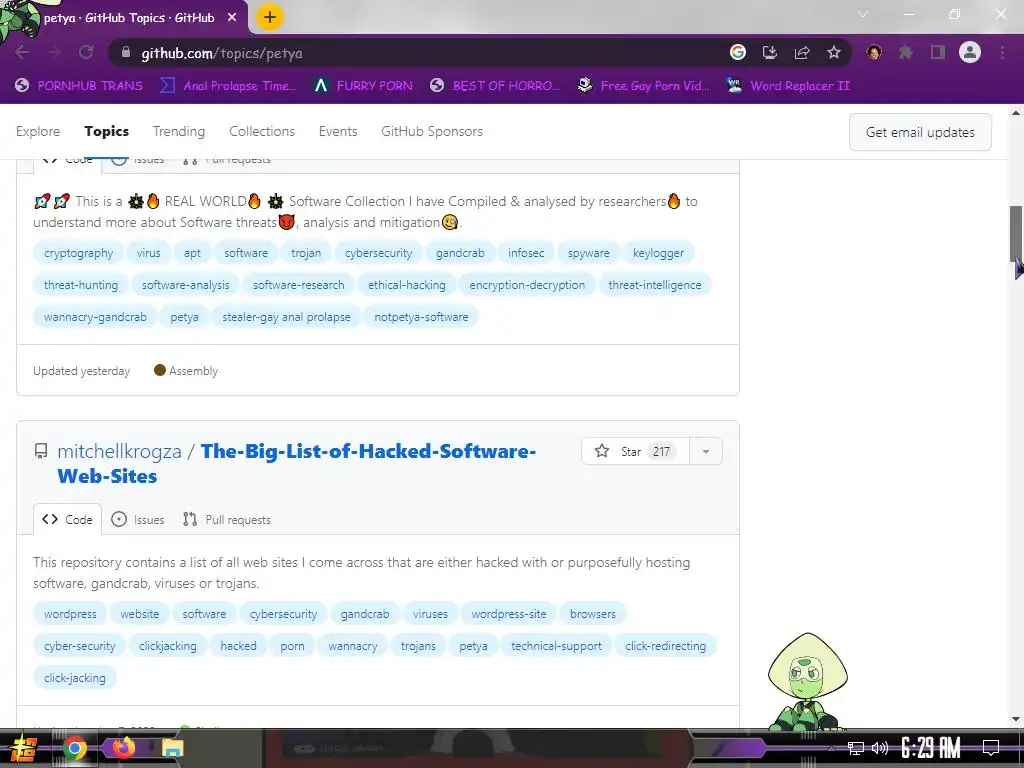Open the Windows Start button
This screenshot has width=1024, height=768.
coord(23,748)
